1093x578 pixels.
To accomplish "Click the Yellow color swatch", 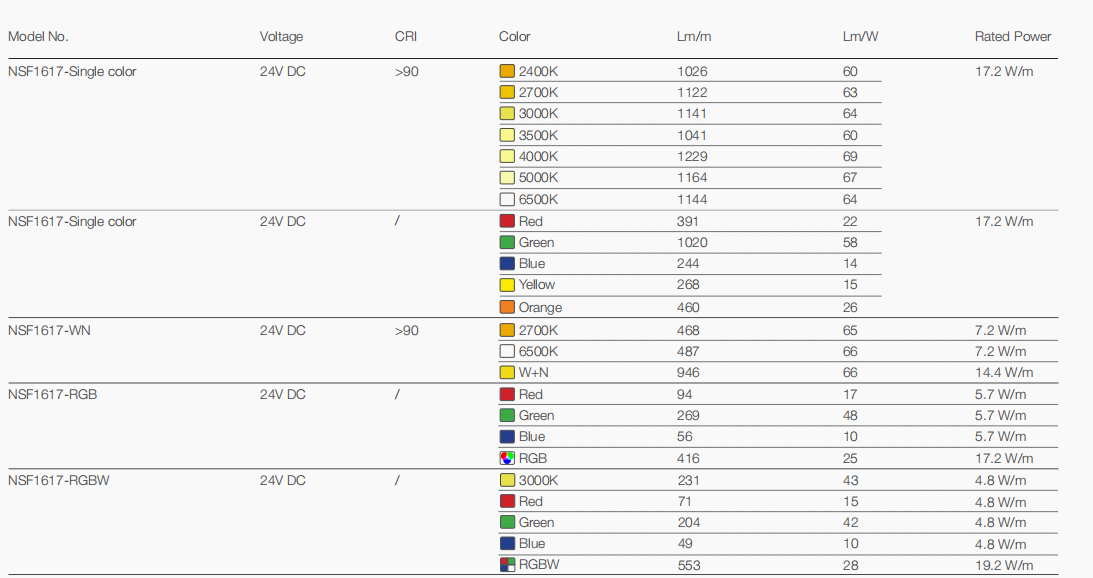I will click(x=507, y=285).
